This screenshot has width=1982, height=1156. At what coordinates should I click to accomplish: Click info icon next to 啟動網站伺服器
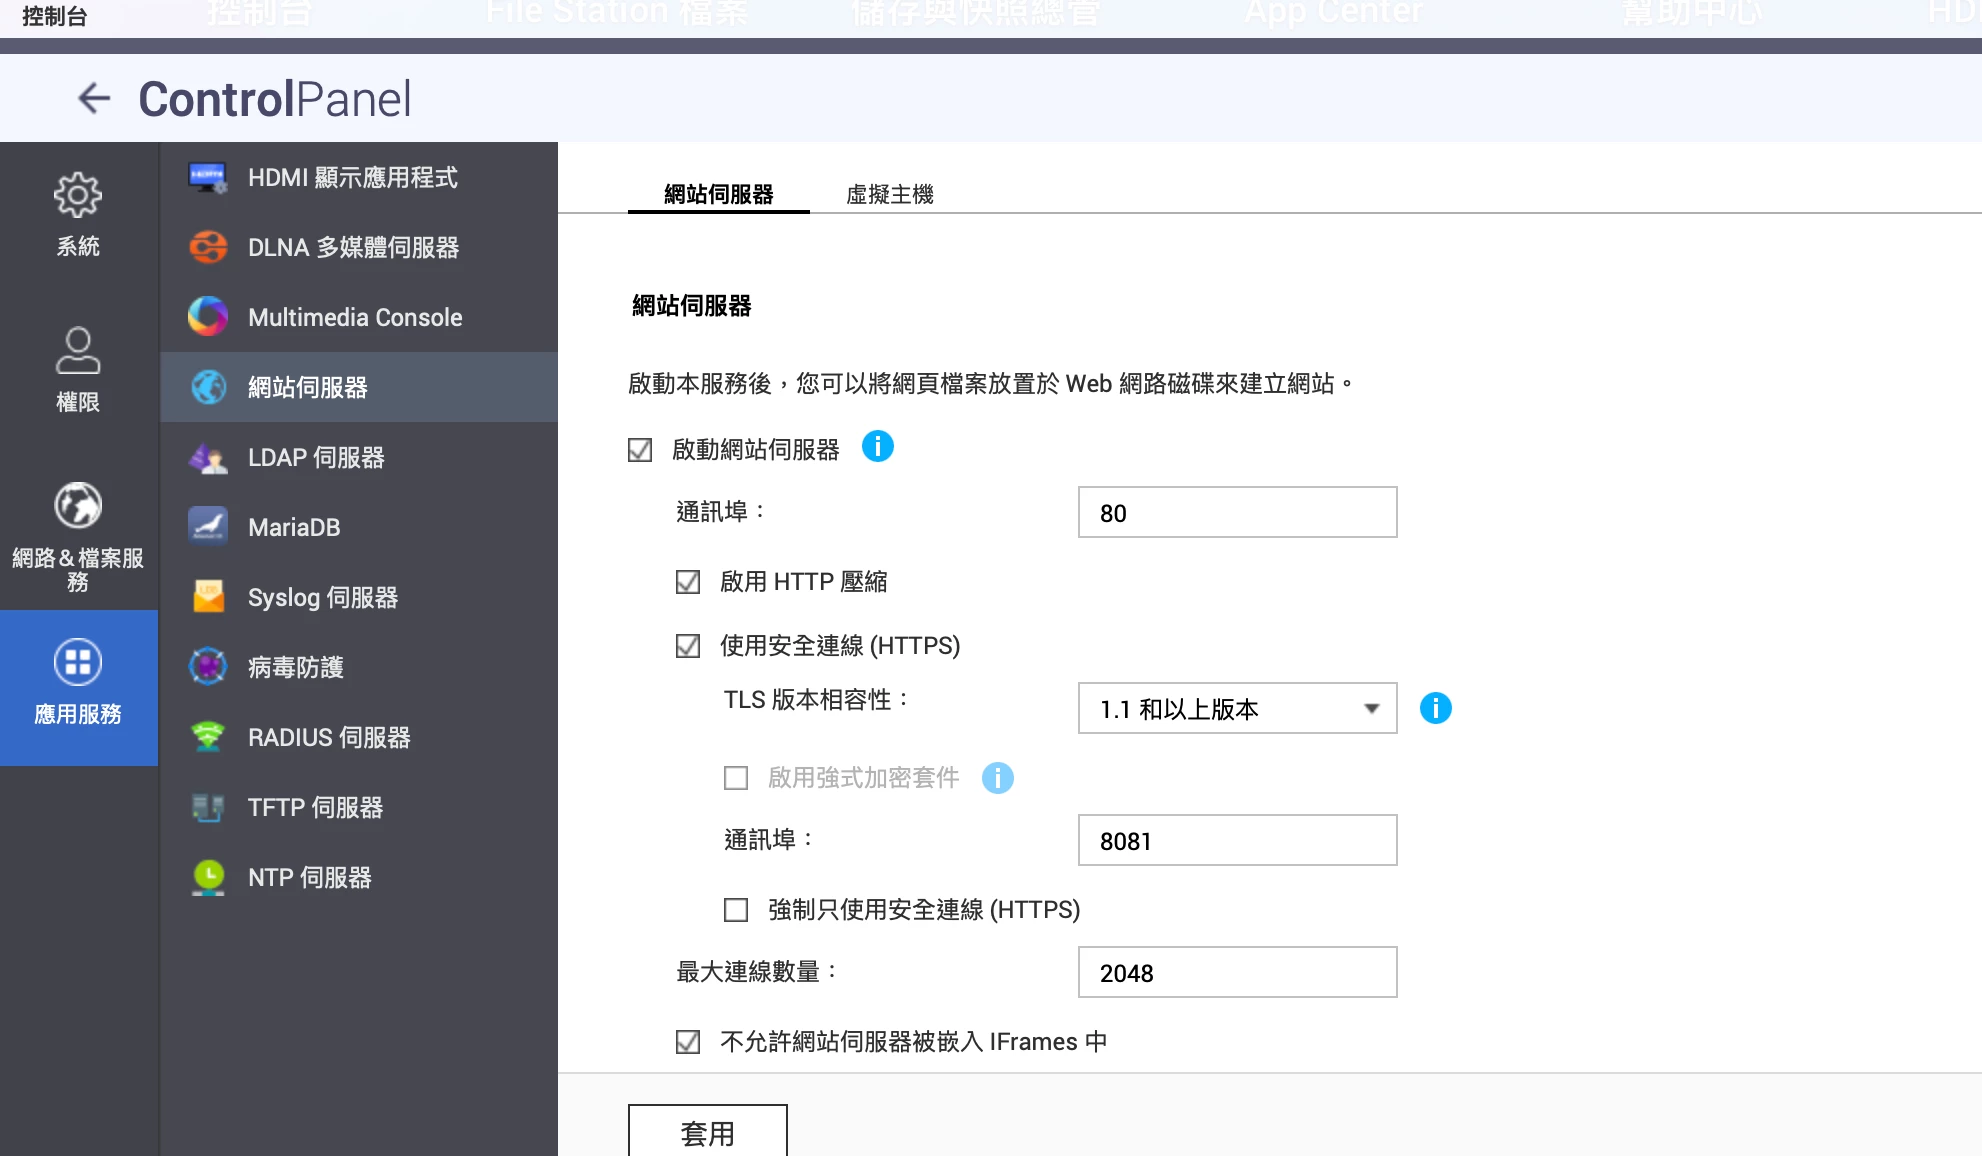[x=877, y=446]
